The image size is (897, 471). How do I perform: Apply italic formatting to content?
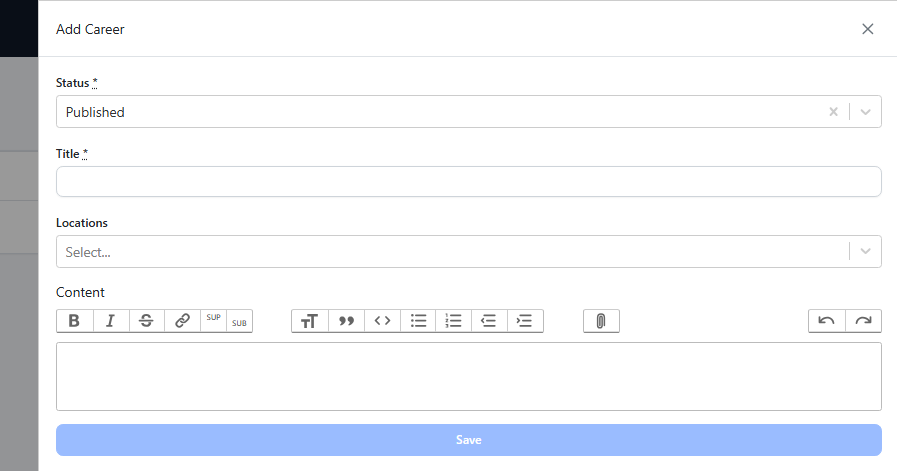point(110,321)
